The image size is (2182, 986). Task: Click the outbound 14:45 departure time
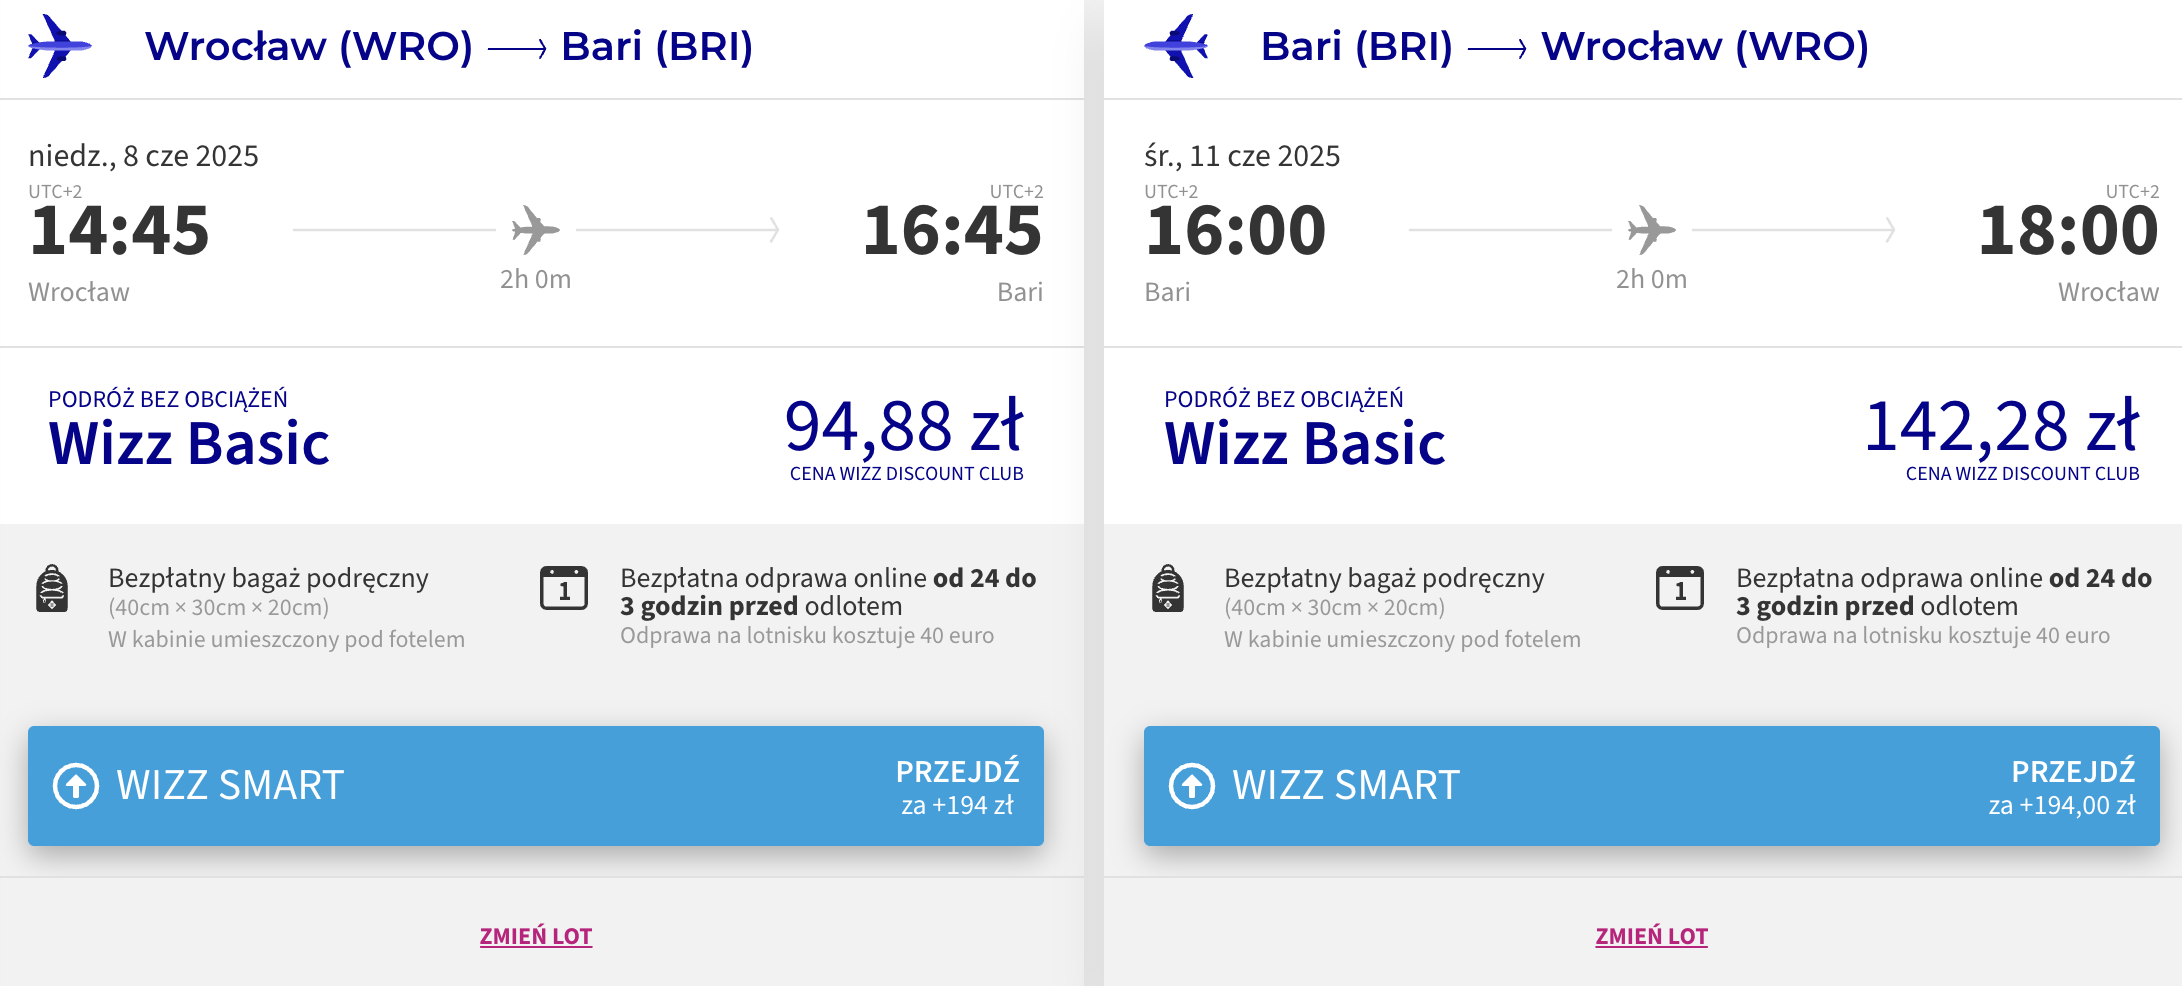coord(120,230)
